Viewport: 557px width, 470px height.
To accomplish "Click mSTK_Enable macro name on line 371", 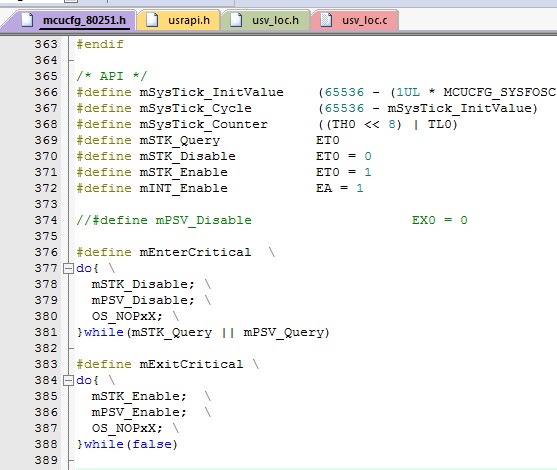I will [x=184, y=172].
